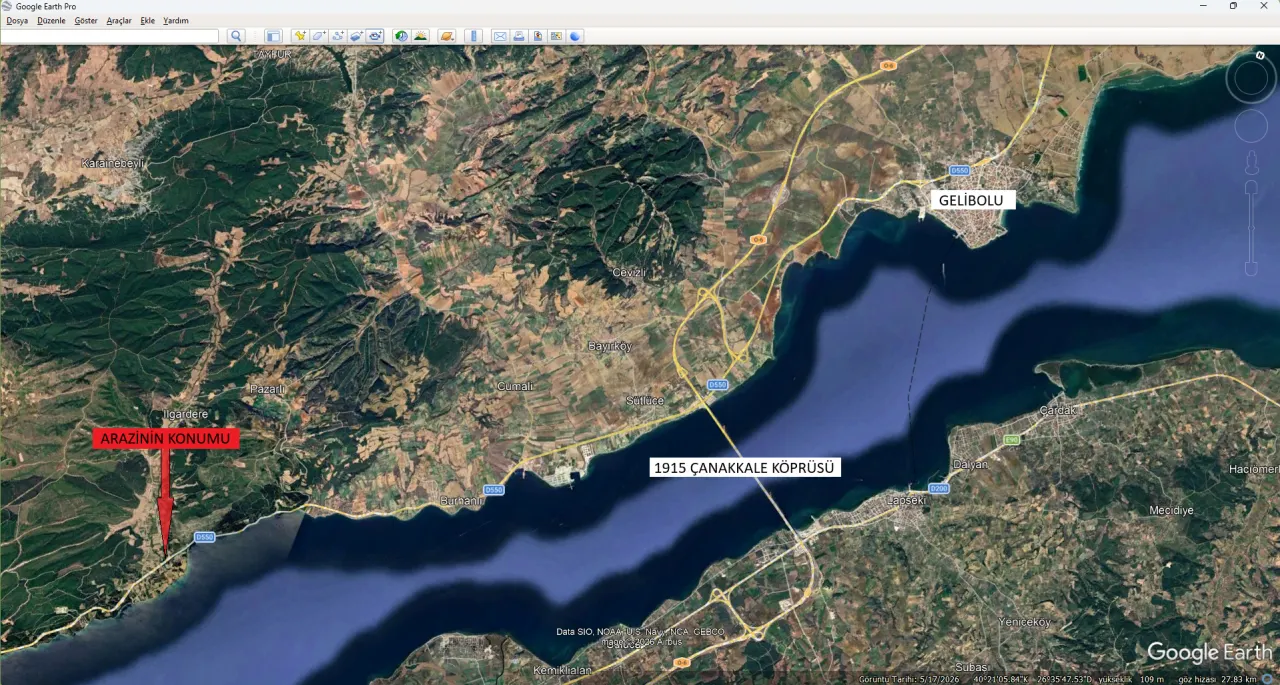
Task: Show historical imagery with the clock icon
Action: (x=401, y=36)
